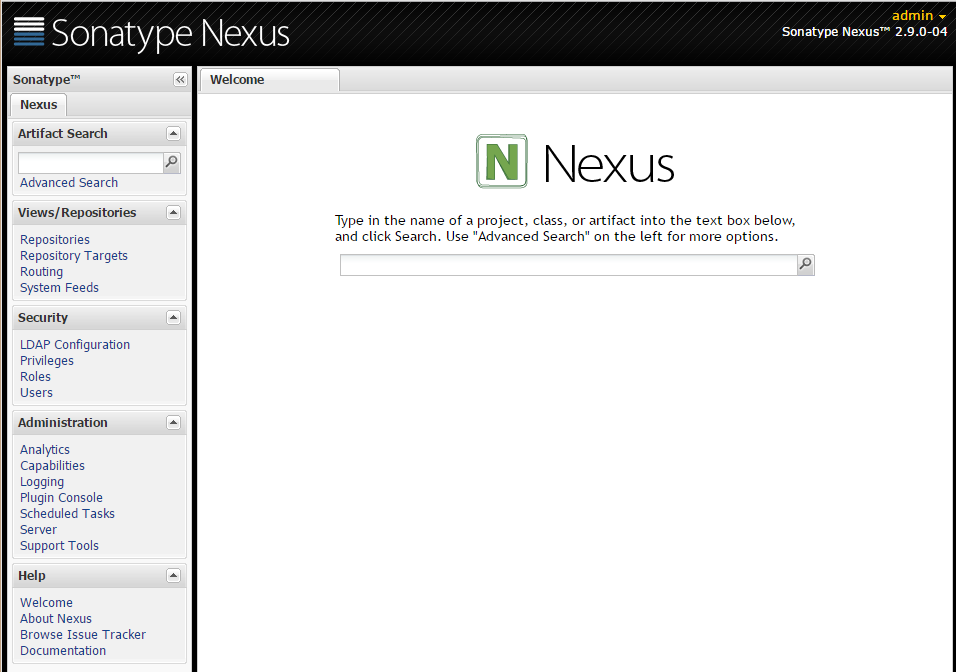
Task: Open About Nexus
Action: coord(56,618)
